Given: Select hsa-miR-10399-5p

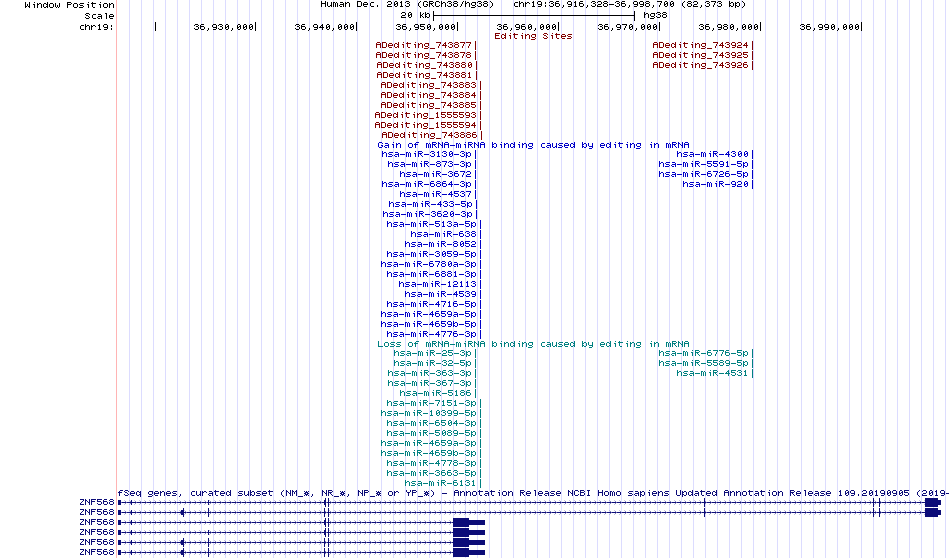Looking at the screenshot, I should click(x=428, y=413).
